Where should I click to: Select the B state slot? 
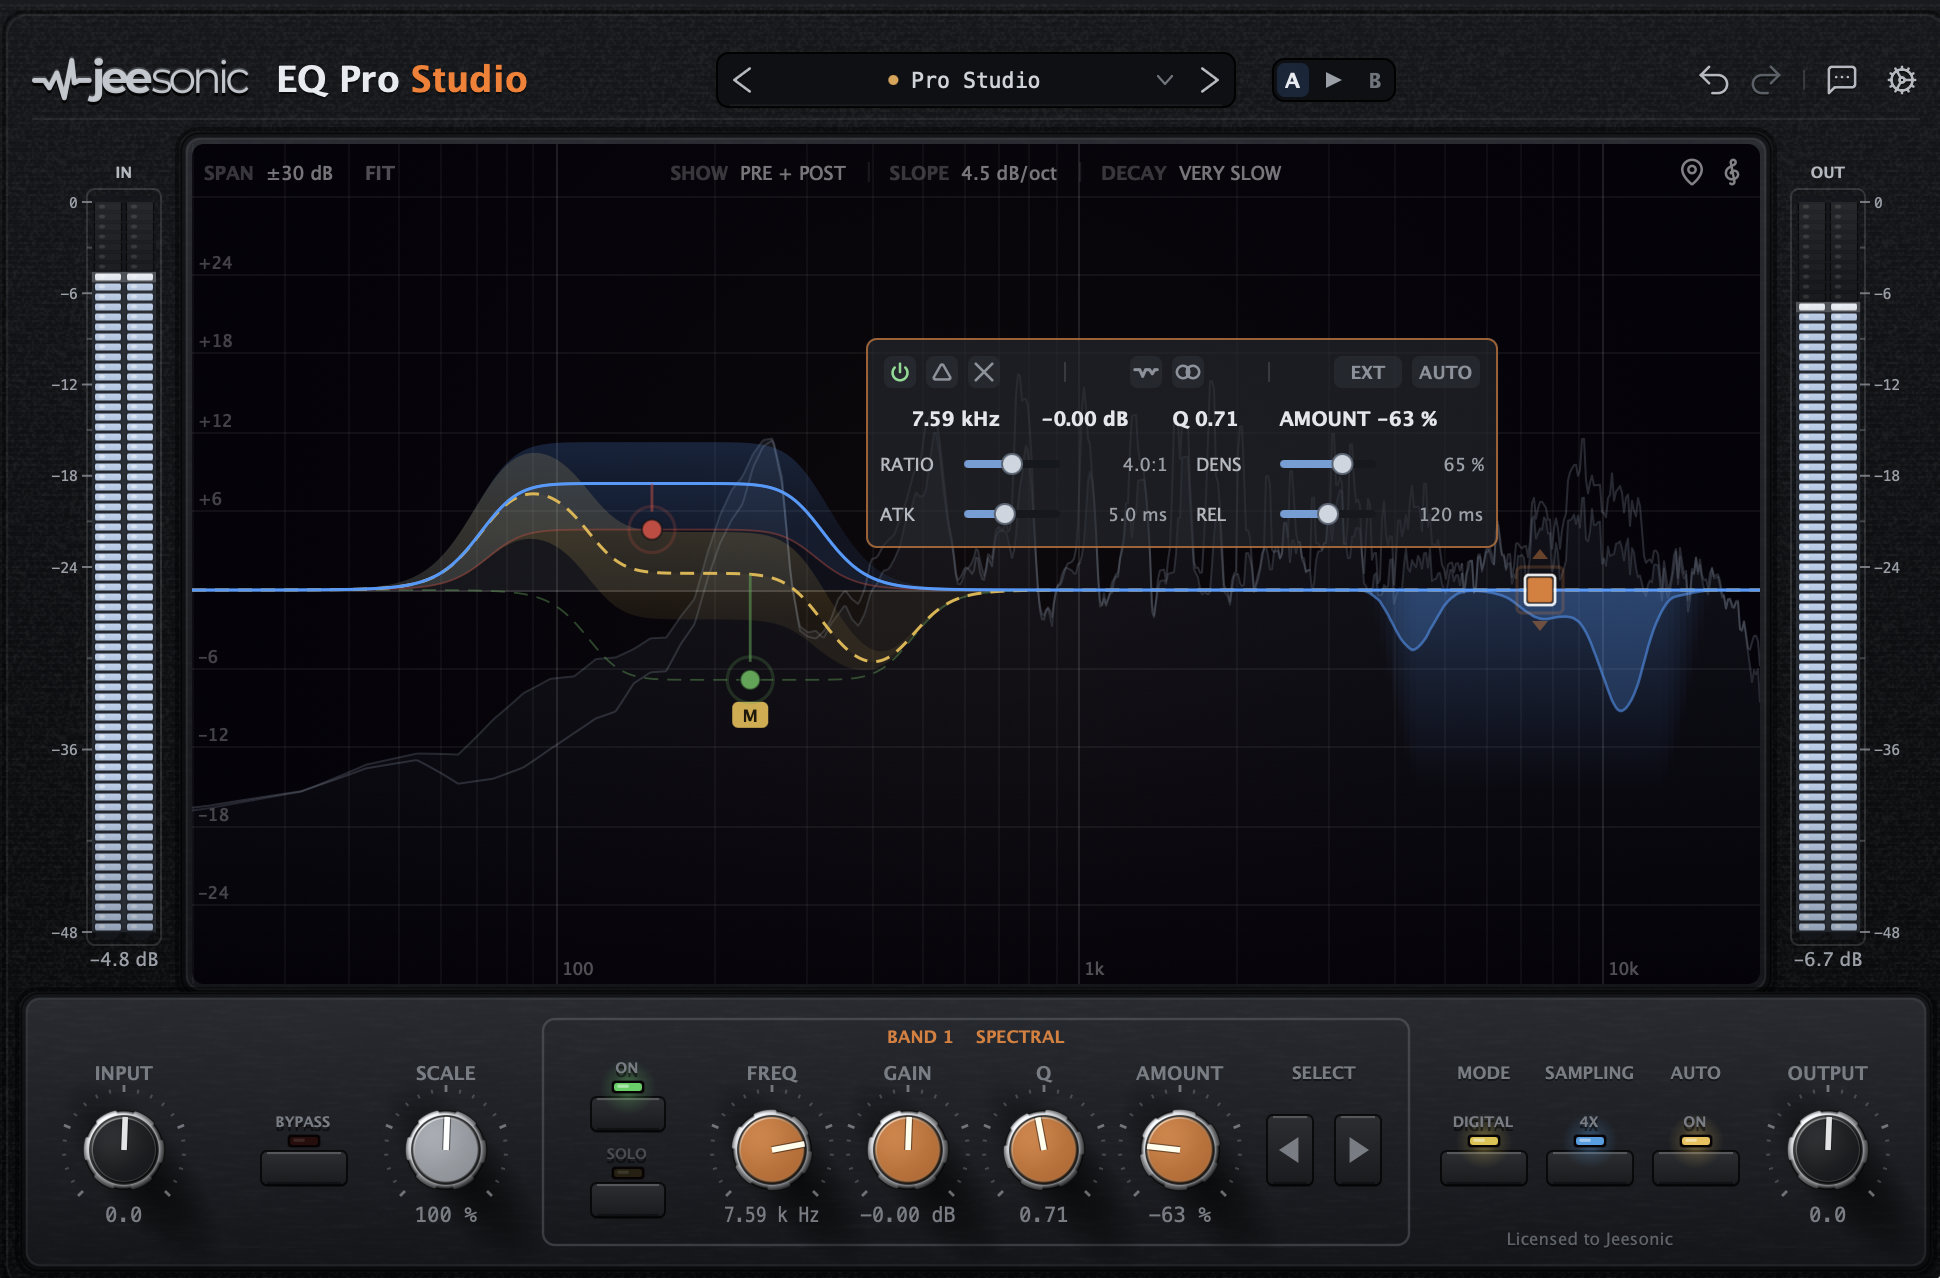tap(1375, 80)
